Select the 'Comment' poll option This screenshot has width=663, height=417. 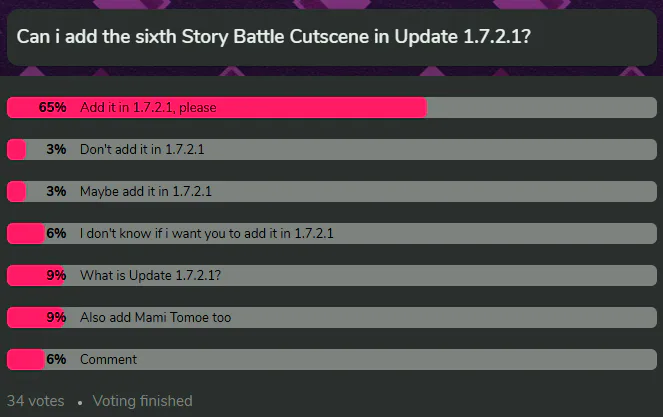point(332,359)
